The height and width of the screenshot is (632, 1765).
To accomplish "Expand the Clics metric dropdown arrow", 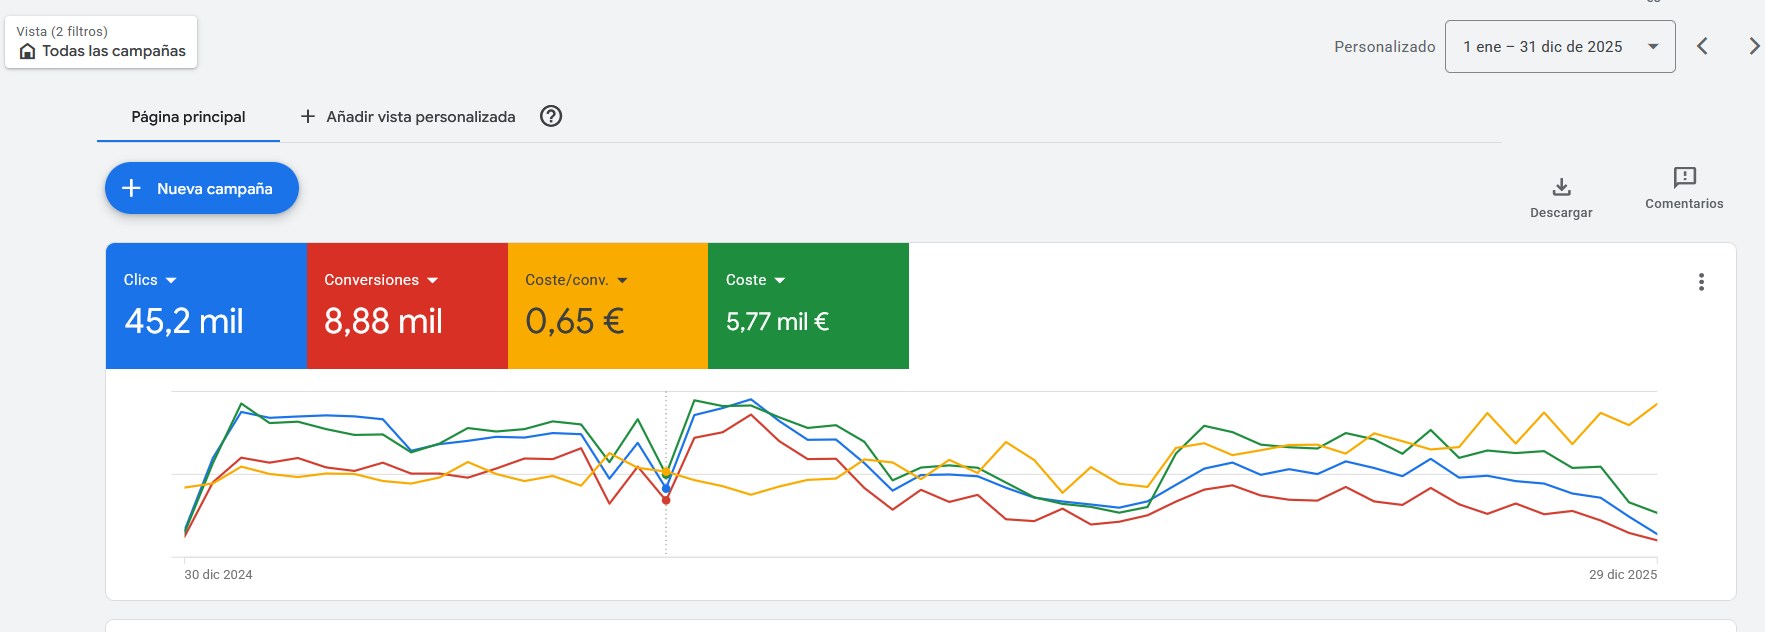I will pyautogui.click(x=171, y=280).
